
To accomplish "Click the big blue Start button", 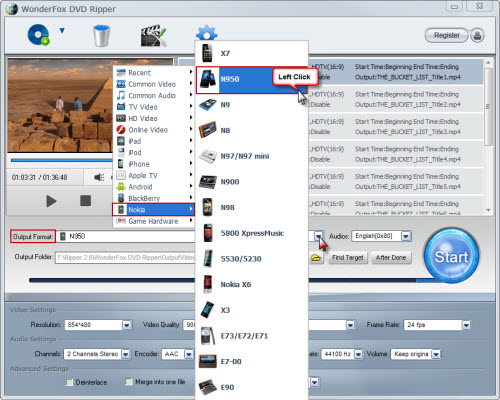I will (x=451, y=256).
